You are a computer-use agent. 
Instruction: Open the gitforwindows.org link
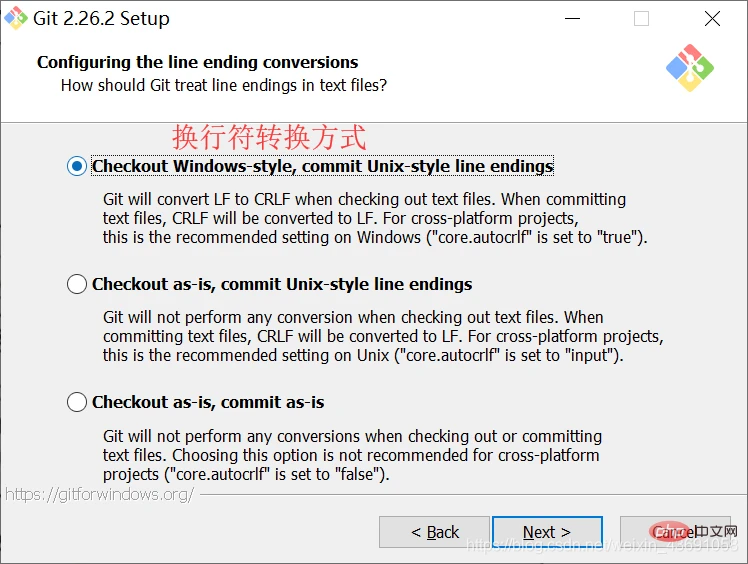[99, 494]
